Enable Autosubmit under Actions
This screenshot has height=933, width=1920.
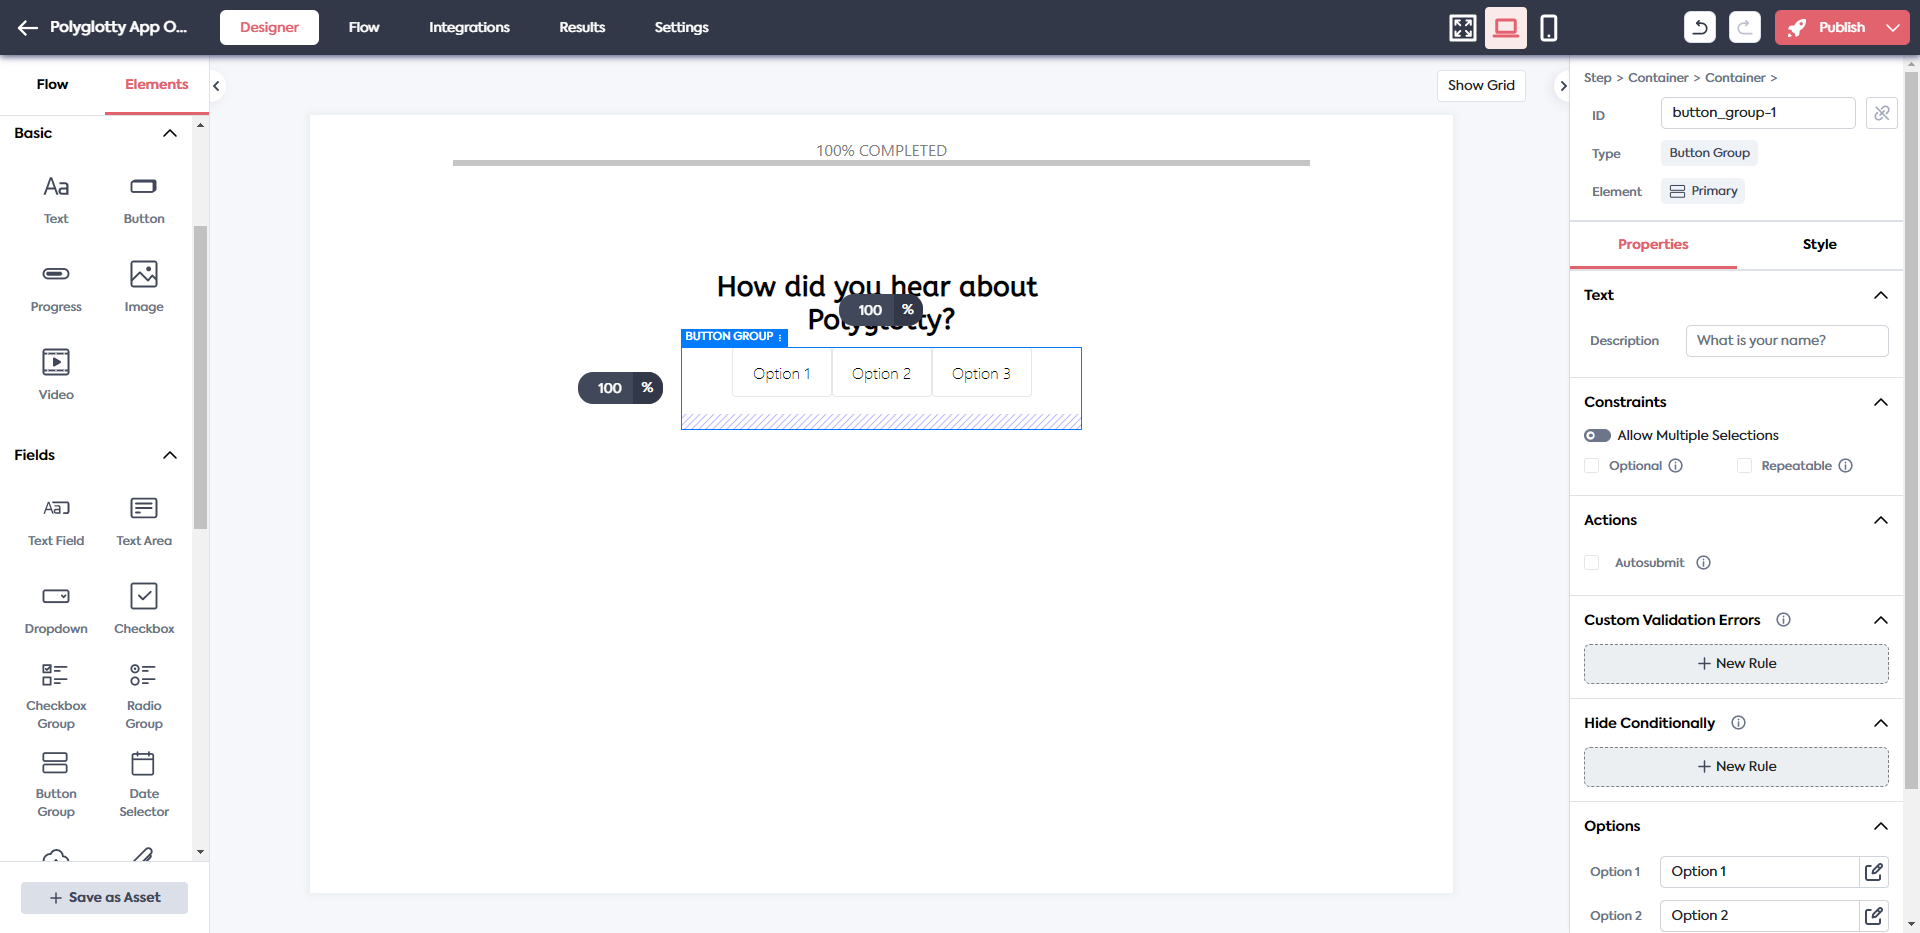point(1591,562)
